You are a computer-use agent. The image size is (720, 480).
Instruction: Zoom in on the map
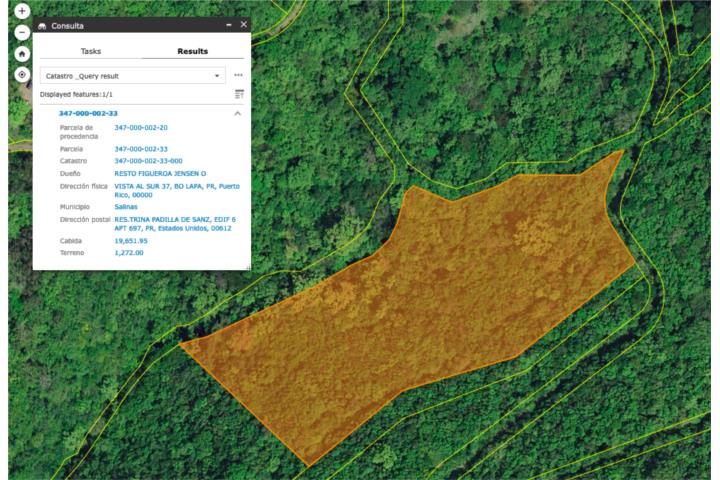pos(22,11)
